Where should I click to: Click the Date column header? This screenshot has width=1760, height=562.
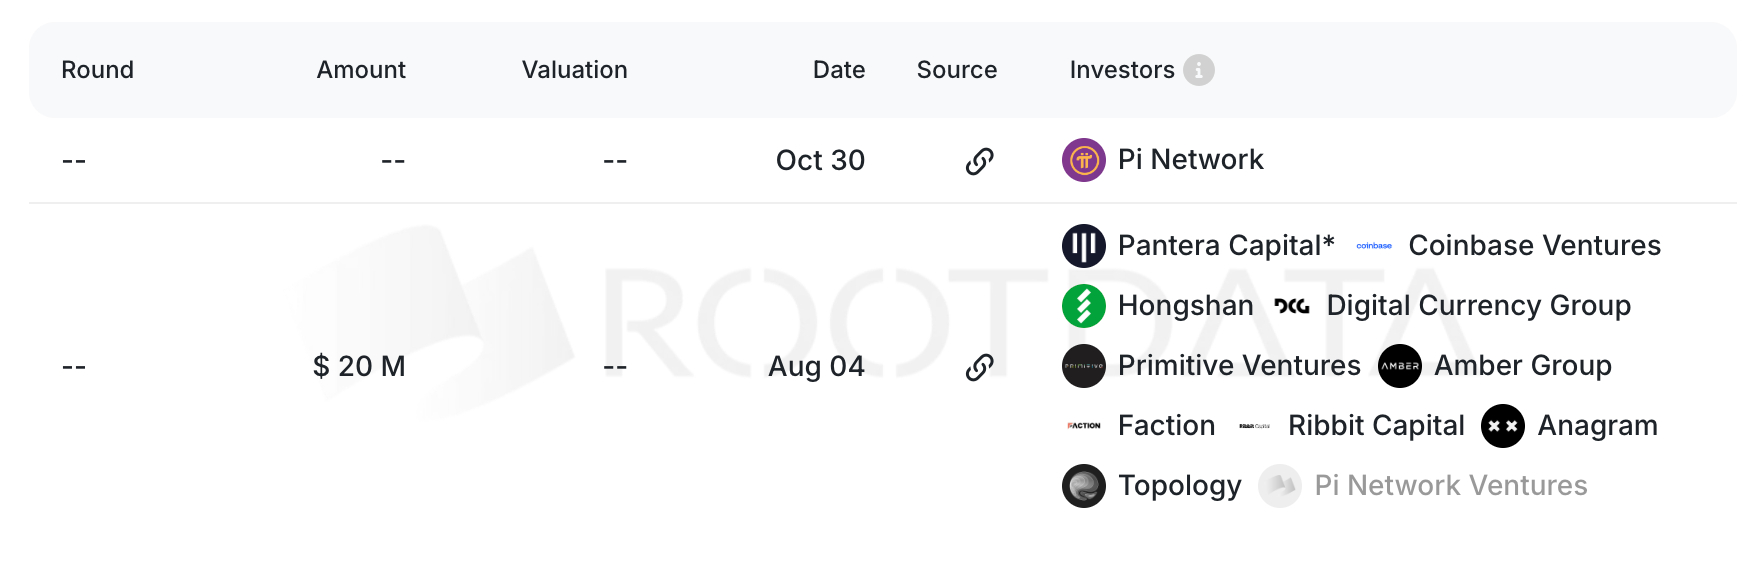[838, 70]
